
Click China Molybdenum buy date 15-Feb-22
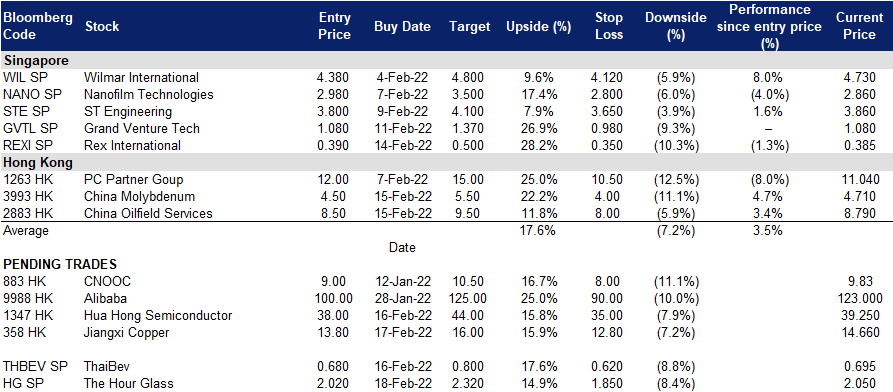403,197
